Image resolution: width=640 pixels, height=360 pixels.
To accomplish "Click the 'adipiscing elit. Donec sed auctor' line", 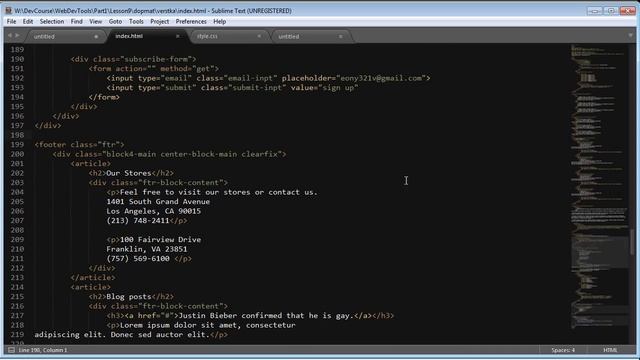I will [x=131, y=335].
